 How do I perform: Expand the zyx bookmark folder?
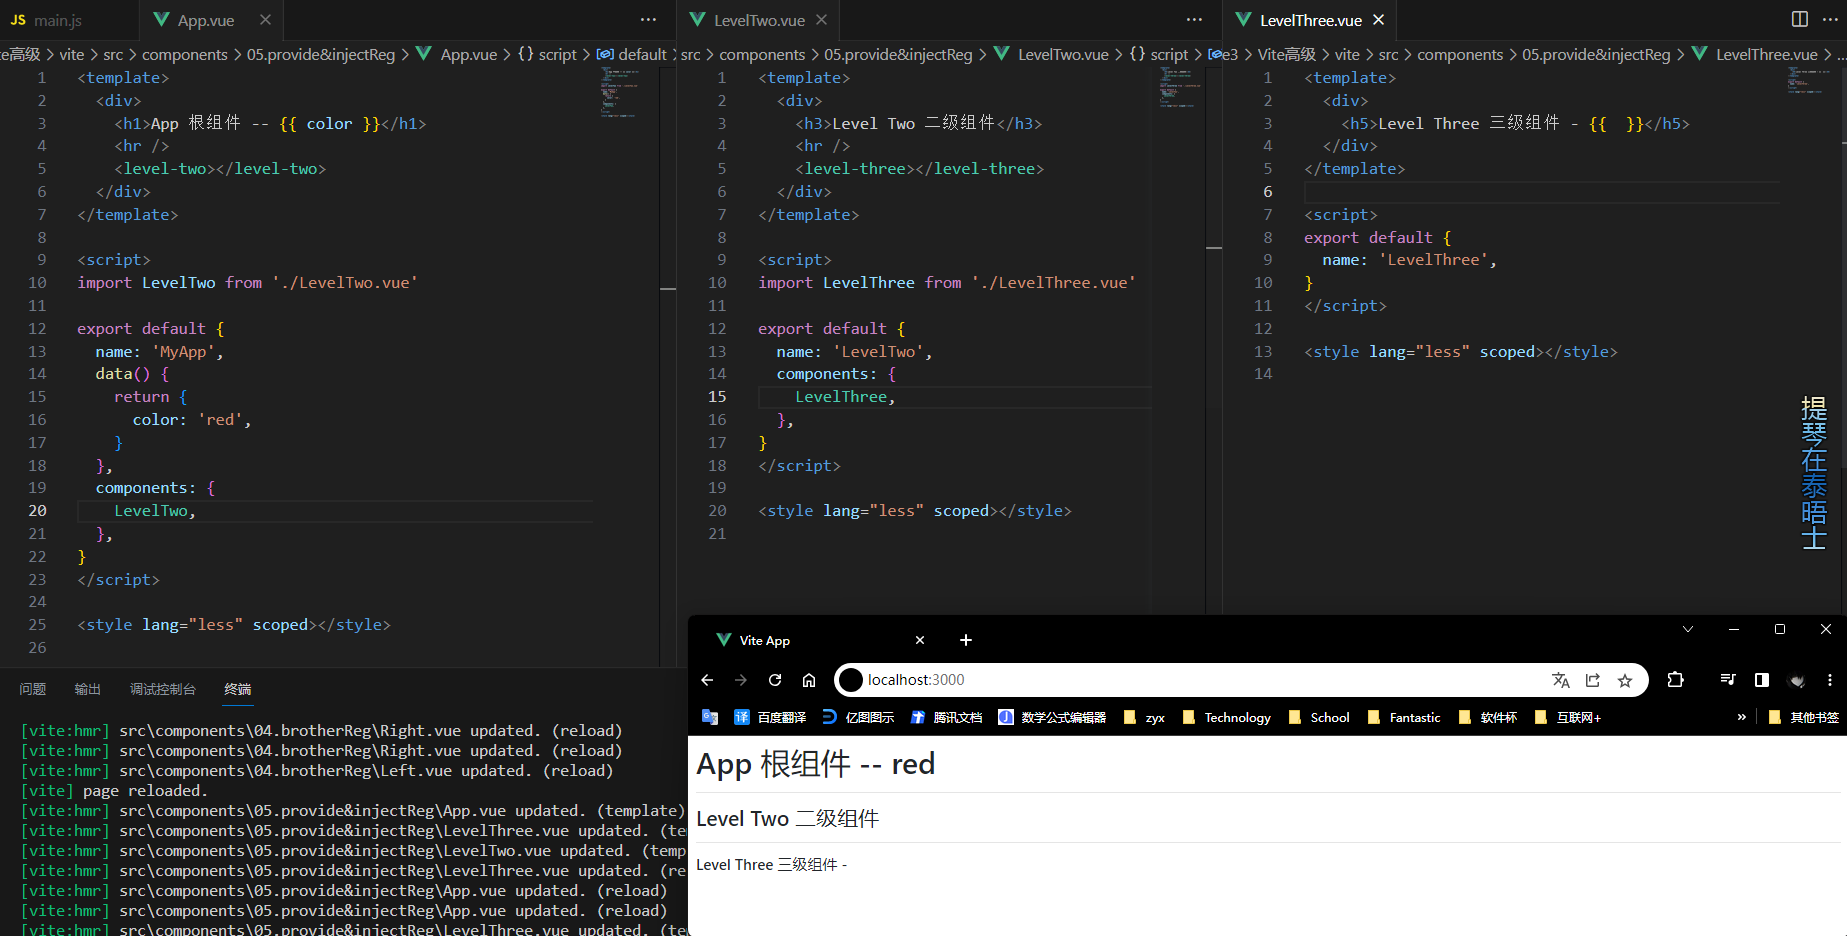(x=1144, y=717)
